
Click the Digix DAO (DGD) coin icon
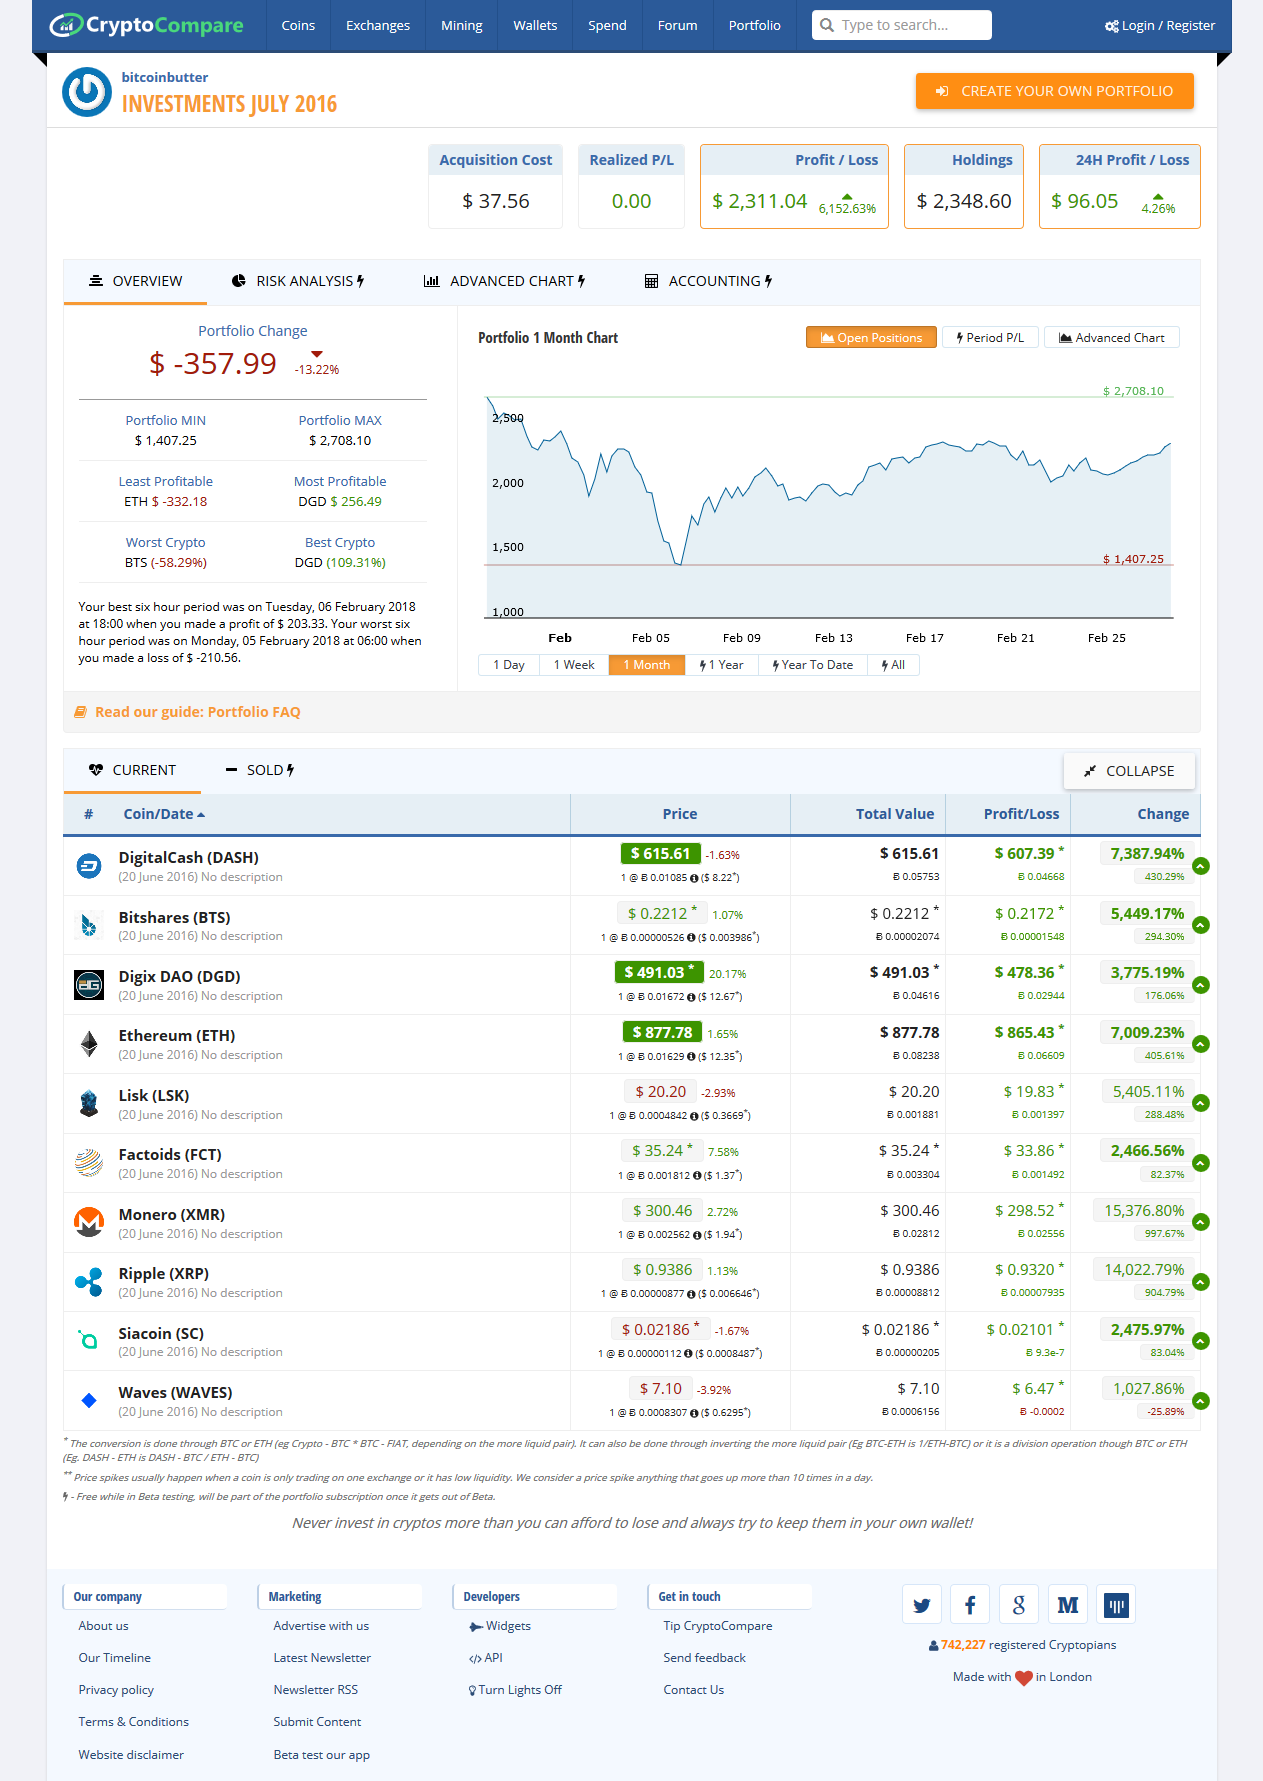coord(89,985)
